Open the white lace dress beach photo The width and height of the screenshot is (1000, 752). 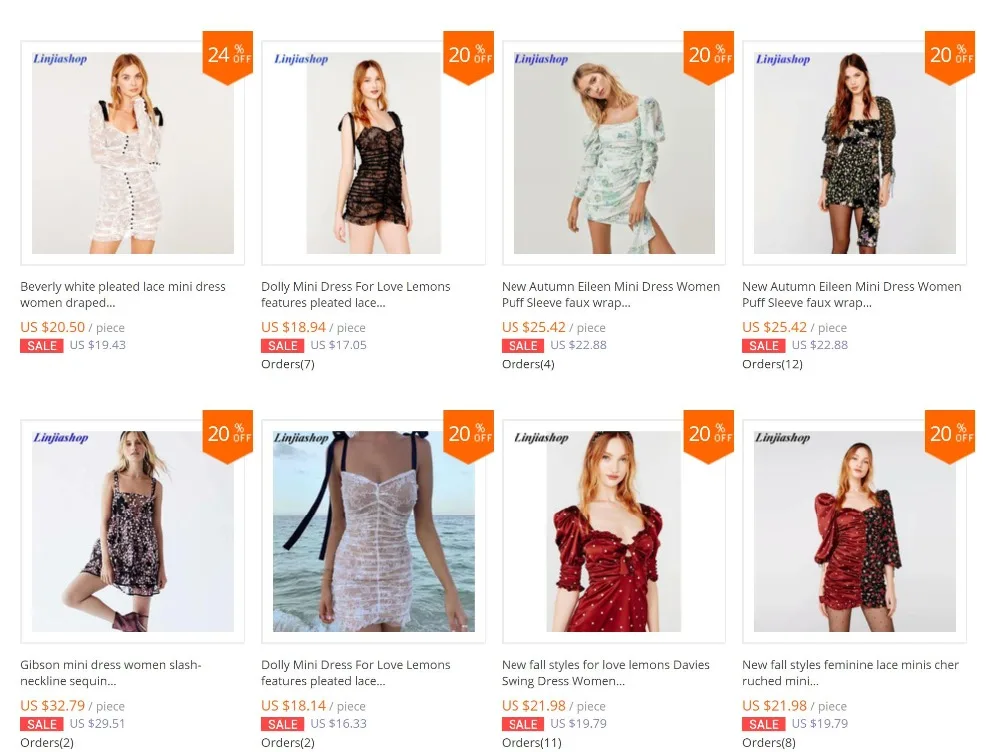coord(374,531)
